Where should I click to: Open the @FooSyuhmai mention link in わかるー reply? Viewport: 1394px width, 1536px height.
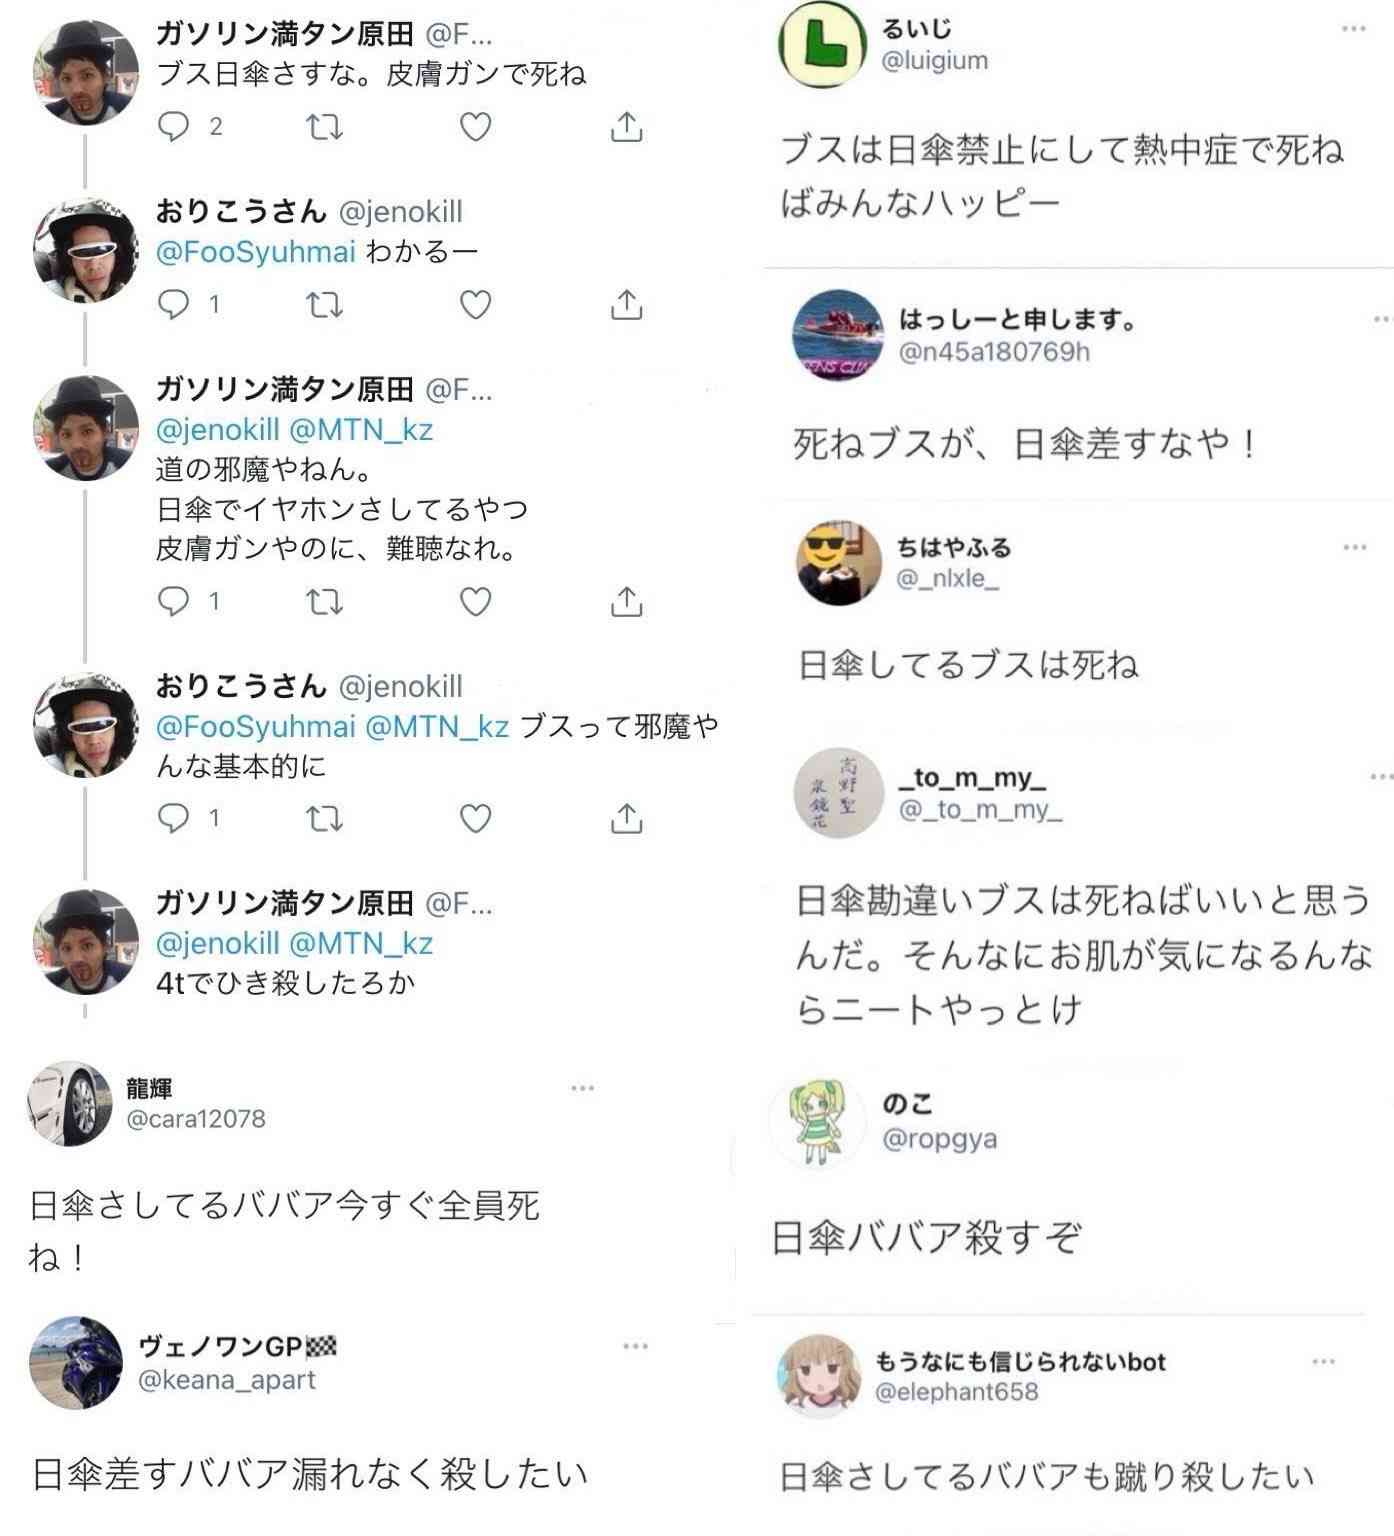click(256, 251)
